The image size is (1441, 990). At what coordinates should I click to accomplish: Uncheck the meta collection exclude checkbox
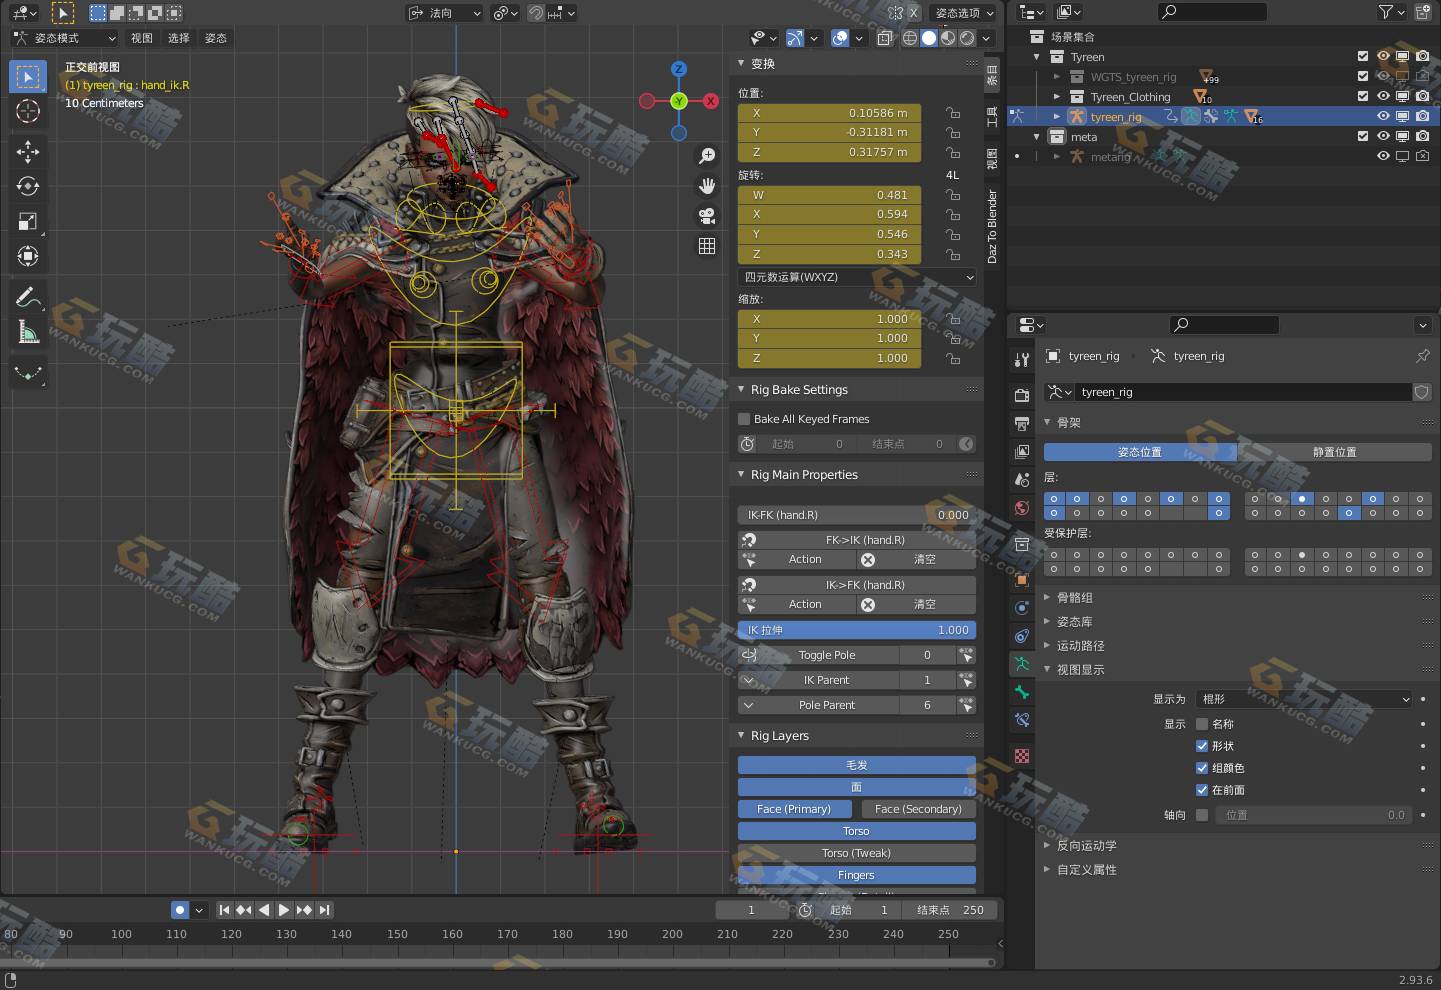(1362, 137)
